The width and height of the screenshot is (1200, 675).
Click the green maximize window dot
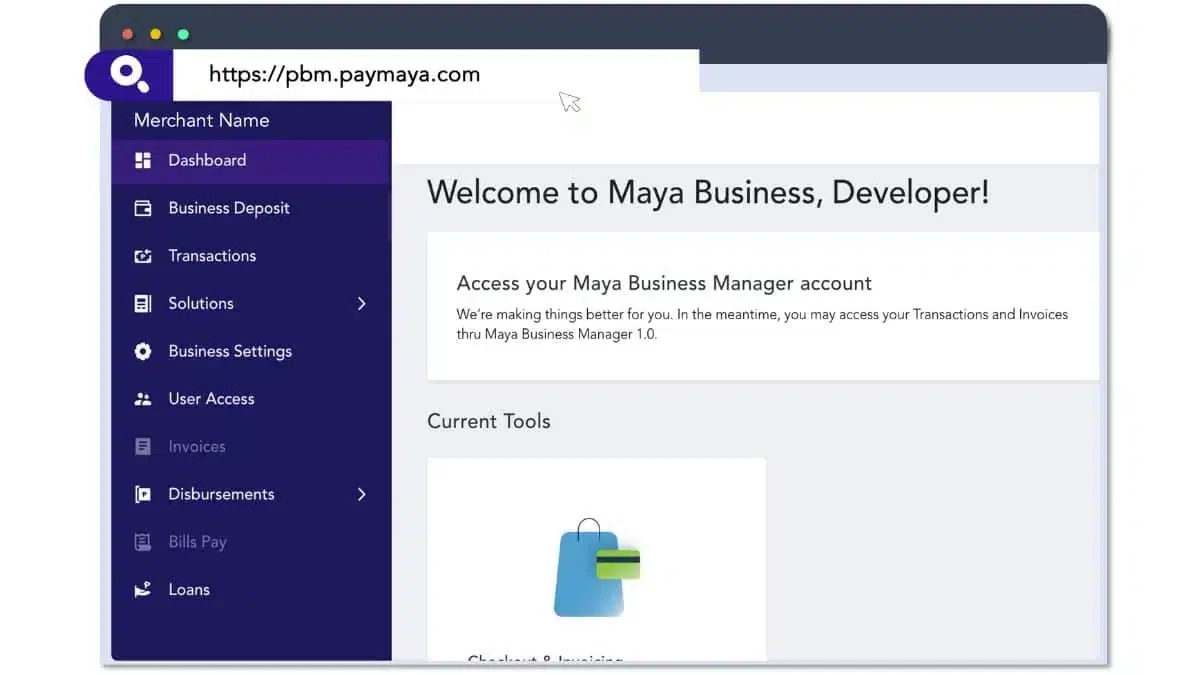pos(183,34)
